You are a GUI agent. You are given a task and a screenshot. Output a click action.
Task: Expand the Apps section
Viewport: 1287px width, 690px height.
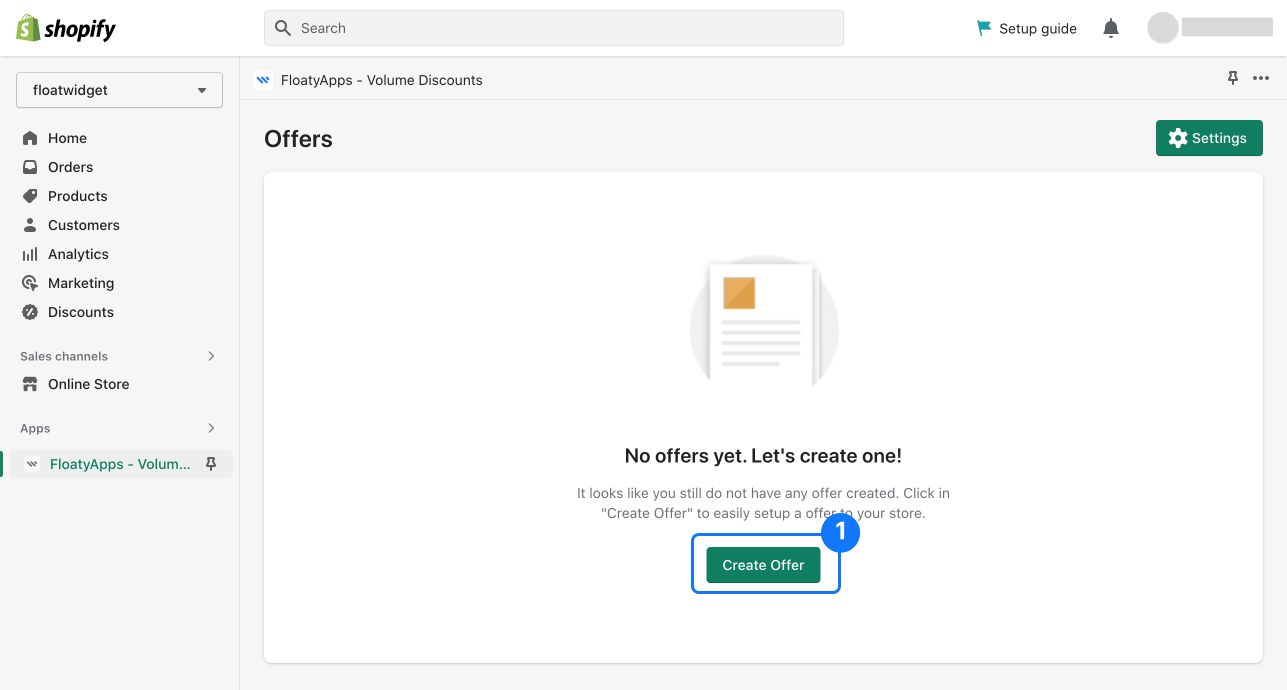point(211,428)
